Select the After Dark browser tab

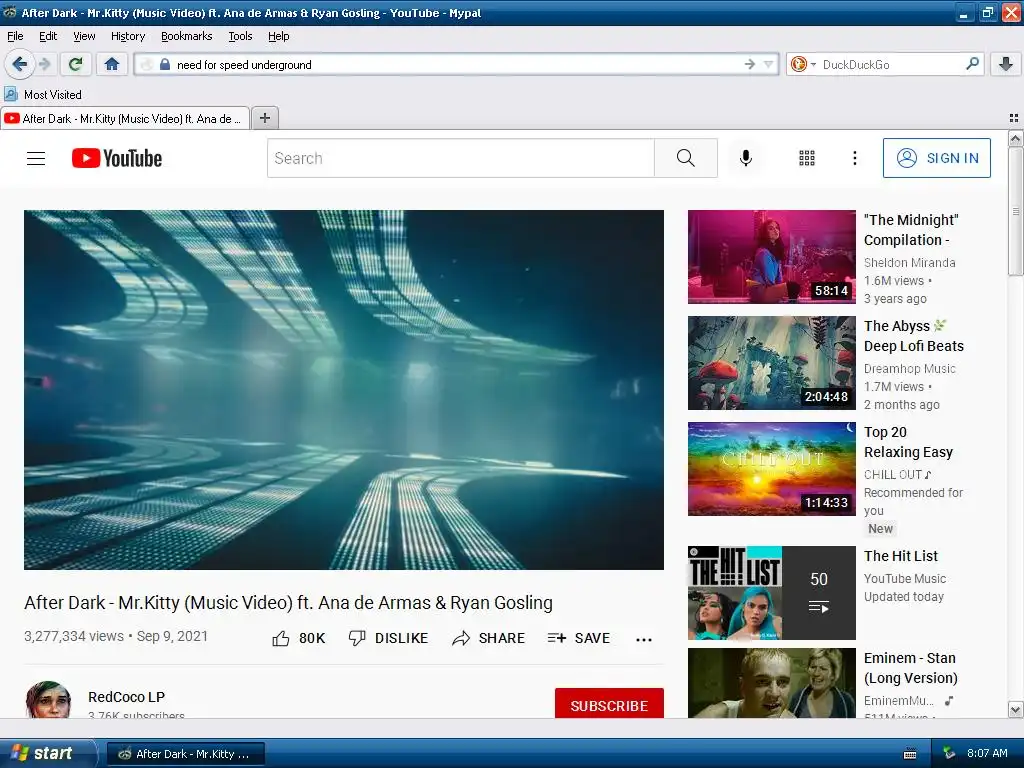[125, 118]
